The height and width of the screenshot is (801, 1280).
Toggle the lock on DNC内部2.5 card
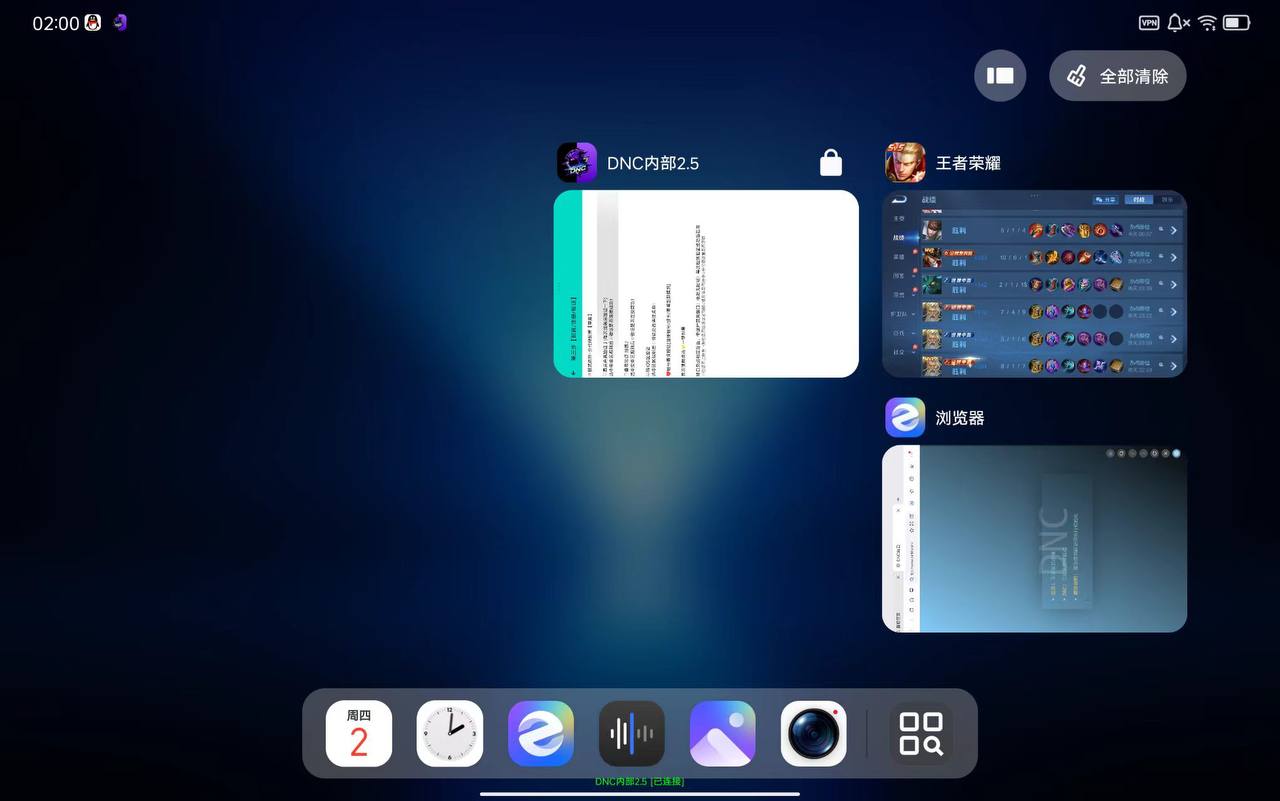[831, 163]
